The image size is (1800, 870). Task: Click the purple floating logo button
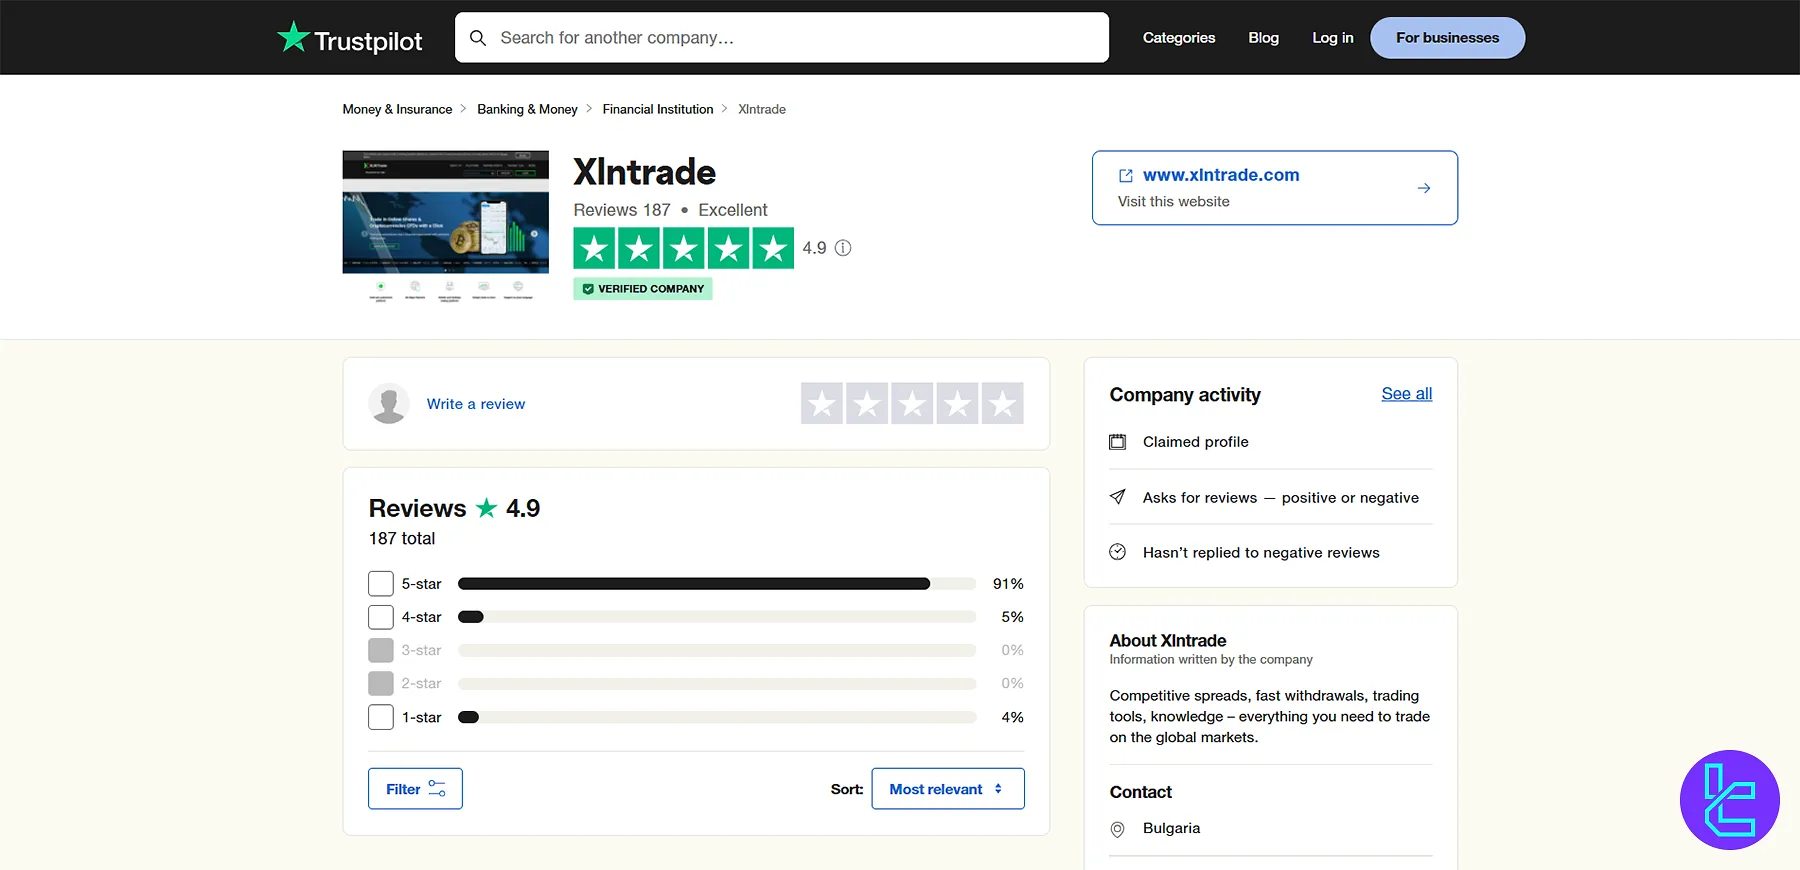coord(1730,800)
